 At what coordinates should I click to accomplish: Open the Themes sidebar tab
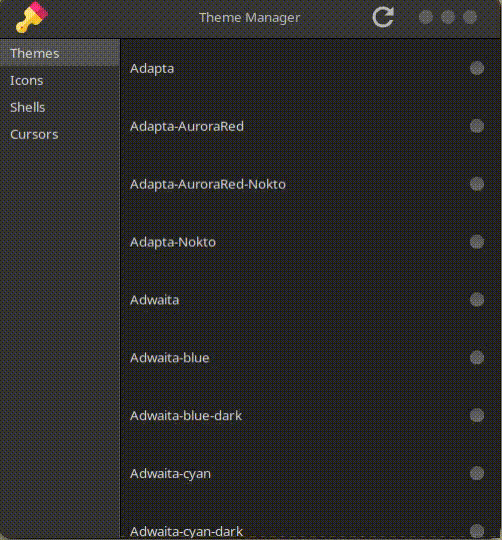[60, 53]
